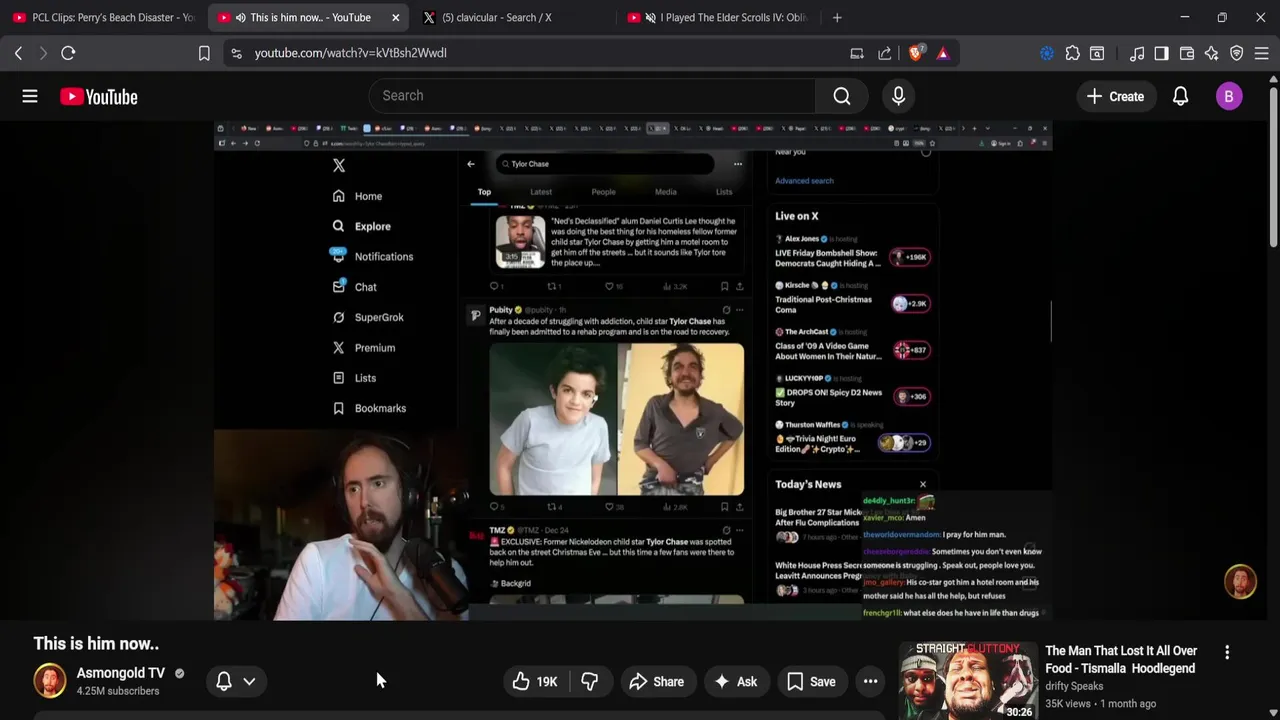
Task: Open Leo AI sparkle icon
Action: click(x=1212, y=53)
